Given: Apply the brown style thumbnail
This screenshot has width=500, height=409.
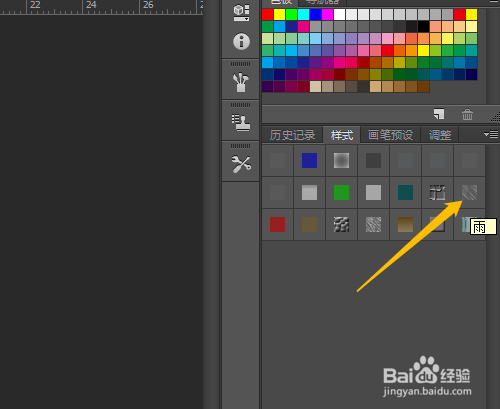Looking at the screenshot, I should click(309, 224).
